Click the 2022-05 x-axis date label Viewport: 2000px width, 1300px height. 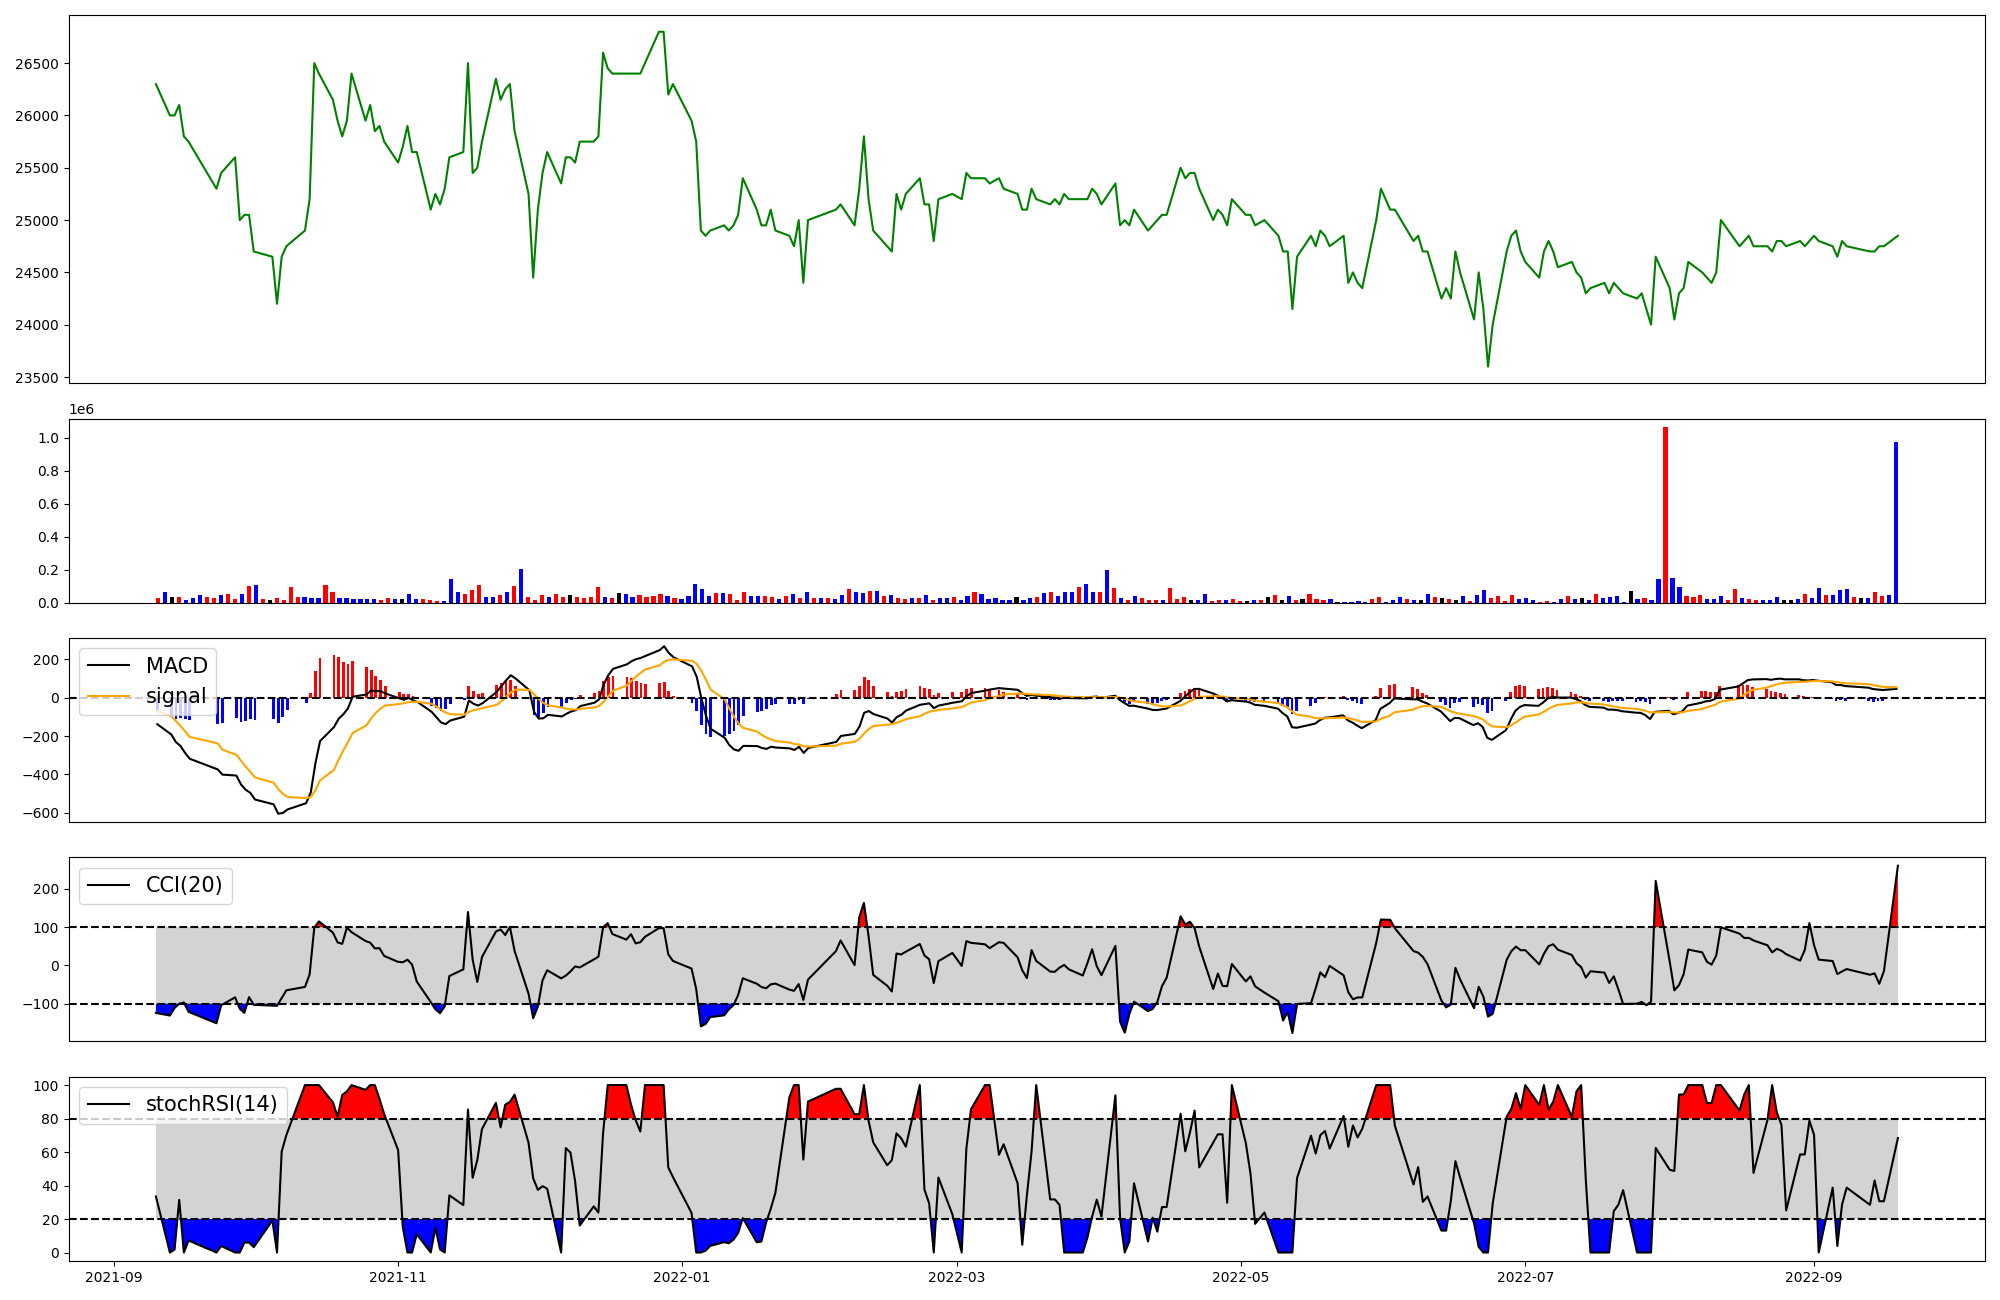[1241, 1277]
